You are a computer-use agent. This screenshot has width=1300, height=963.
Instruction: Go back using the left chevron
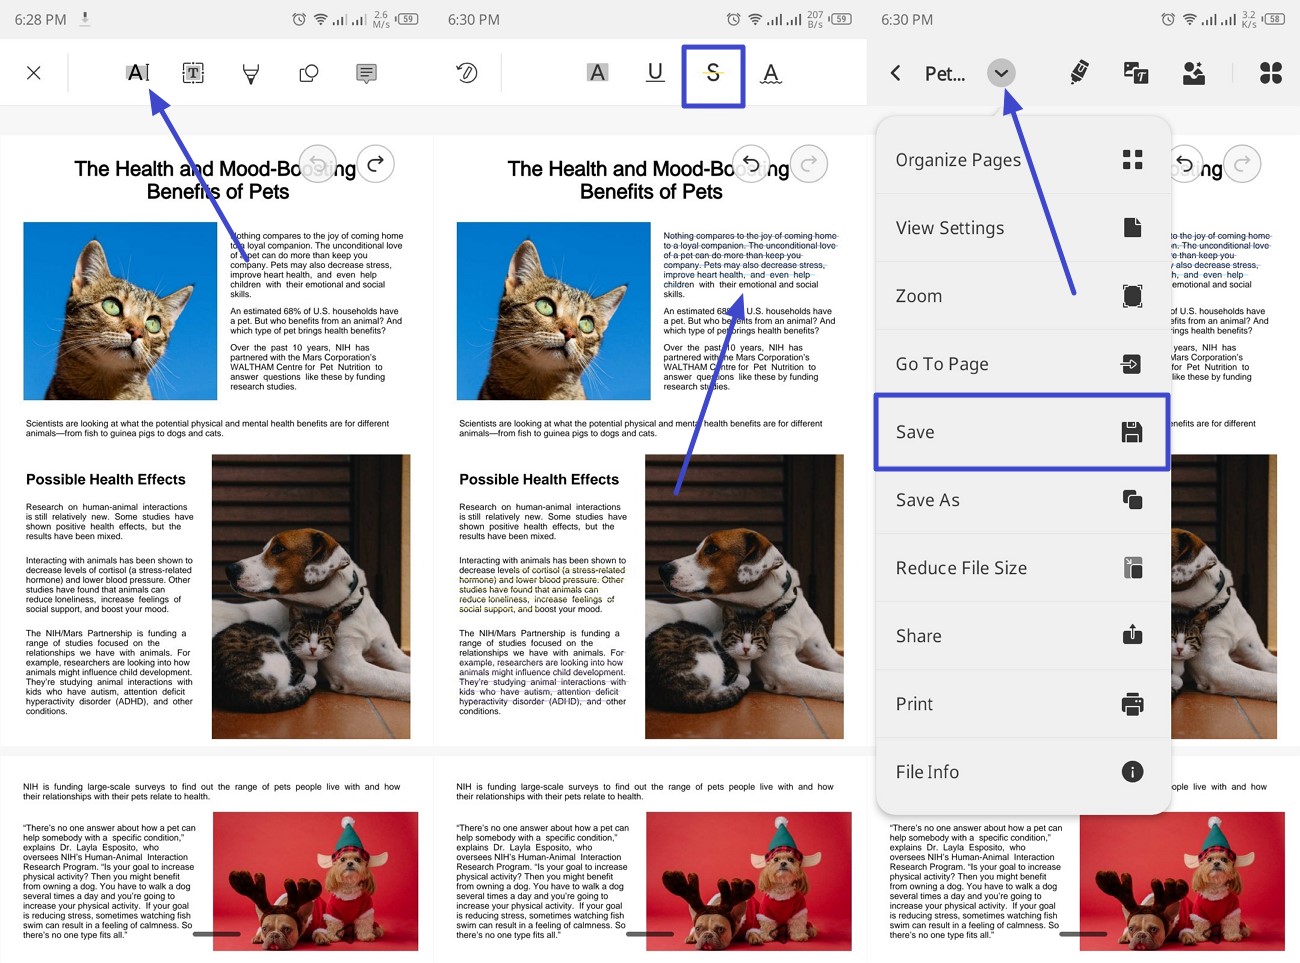click(x=894, y=72)
